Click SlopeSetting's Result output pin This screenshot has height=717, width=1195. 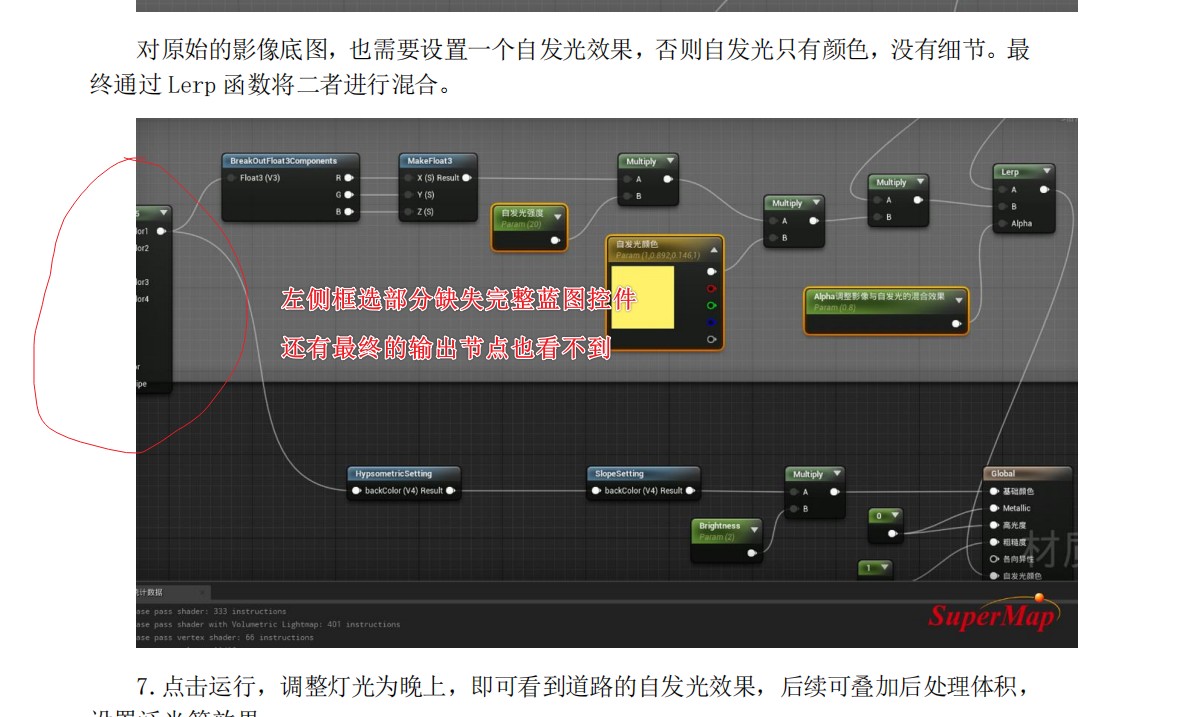[x=690, y=491]
